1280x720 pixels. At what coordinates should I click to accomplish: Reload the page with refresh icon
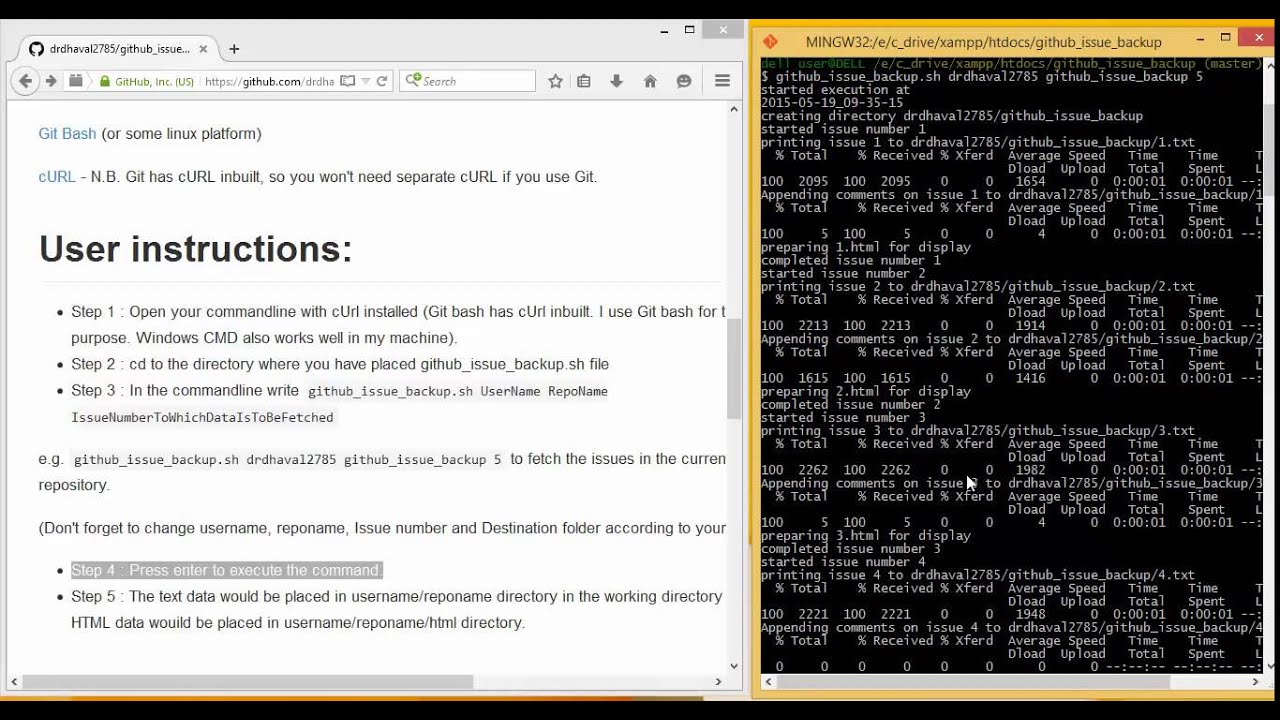pyautogui.click(x=382, y=81)
